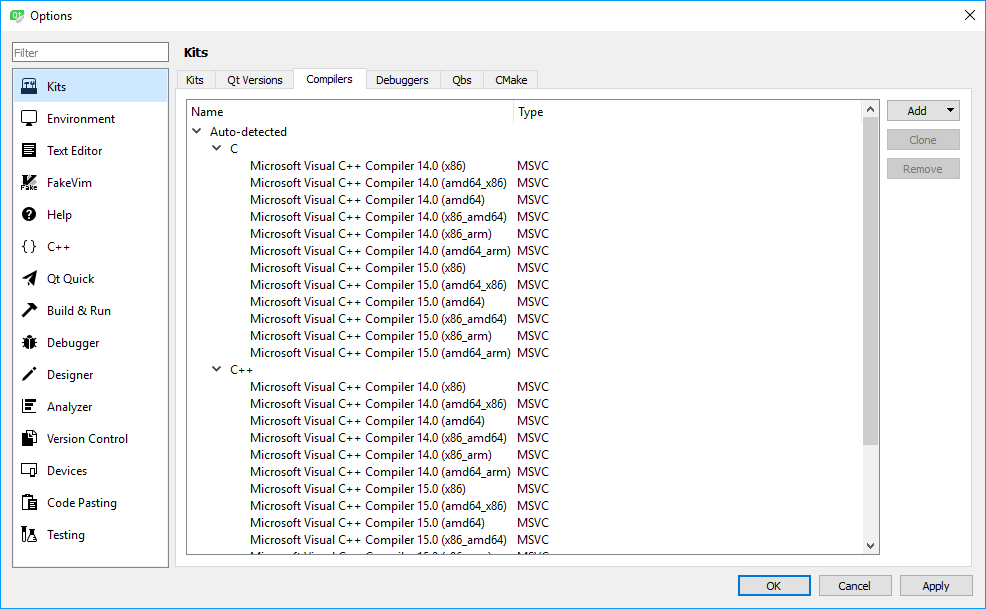
Task: Open the CMake tab
Action: pos(511,80)
